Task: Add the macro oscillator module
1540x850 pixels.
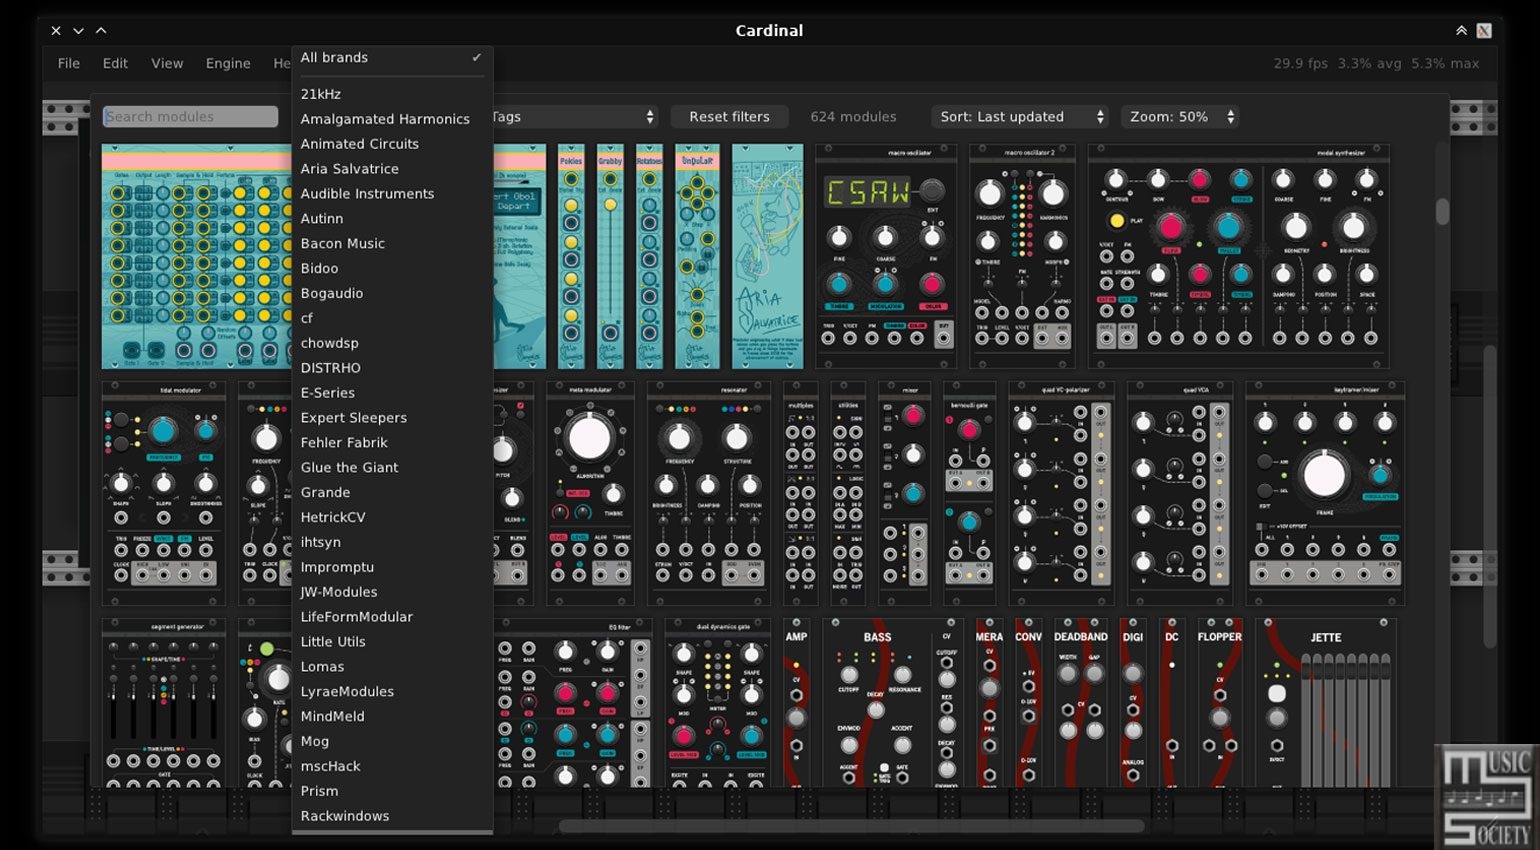Action: point(885,257)
